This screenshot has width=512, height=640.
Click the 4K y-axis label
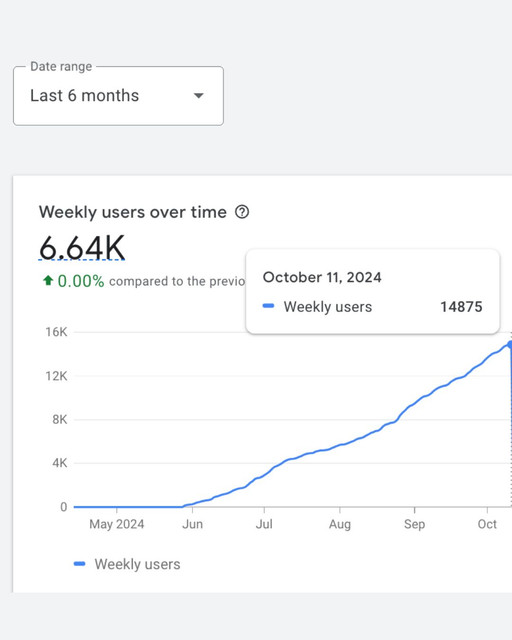(x=60, y=463)
